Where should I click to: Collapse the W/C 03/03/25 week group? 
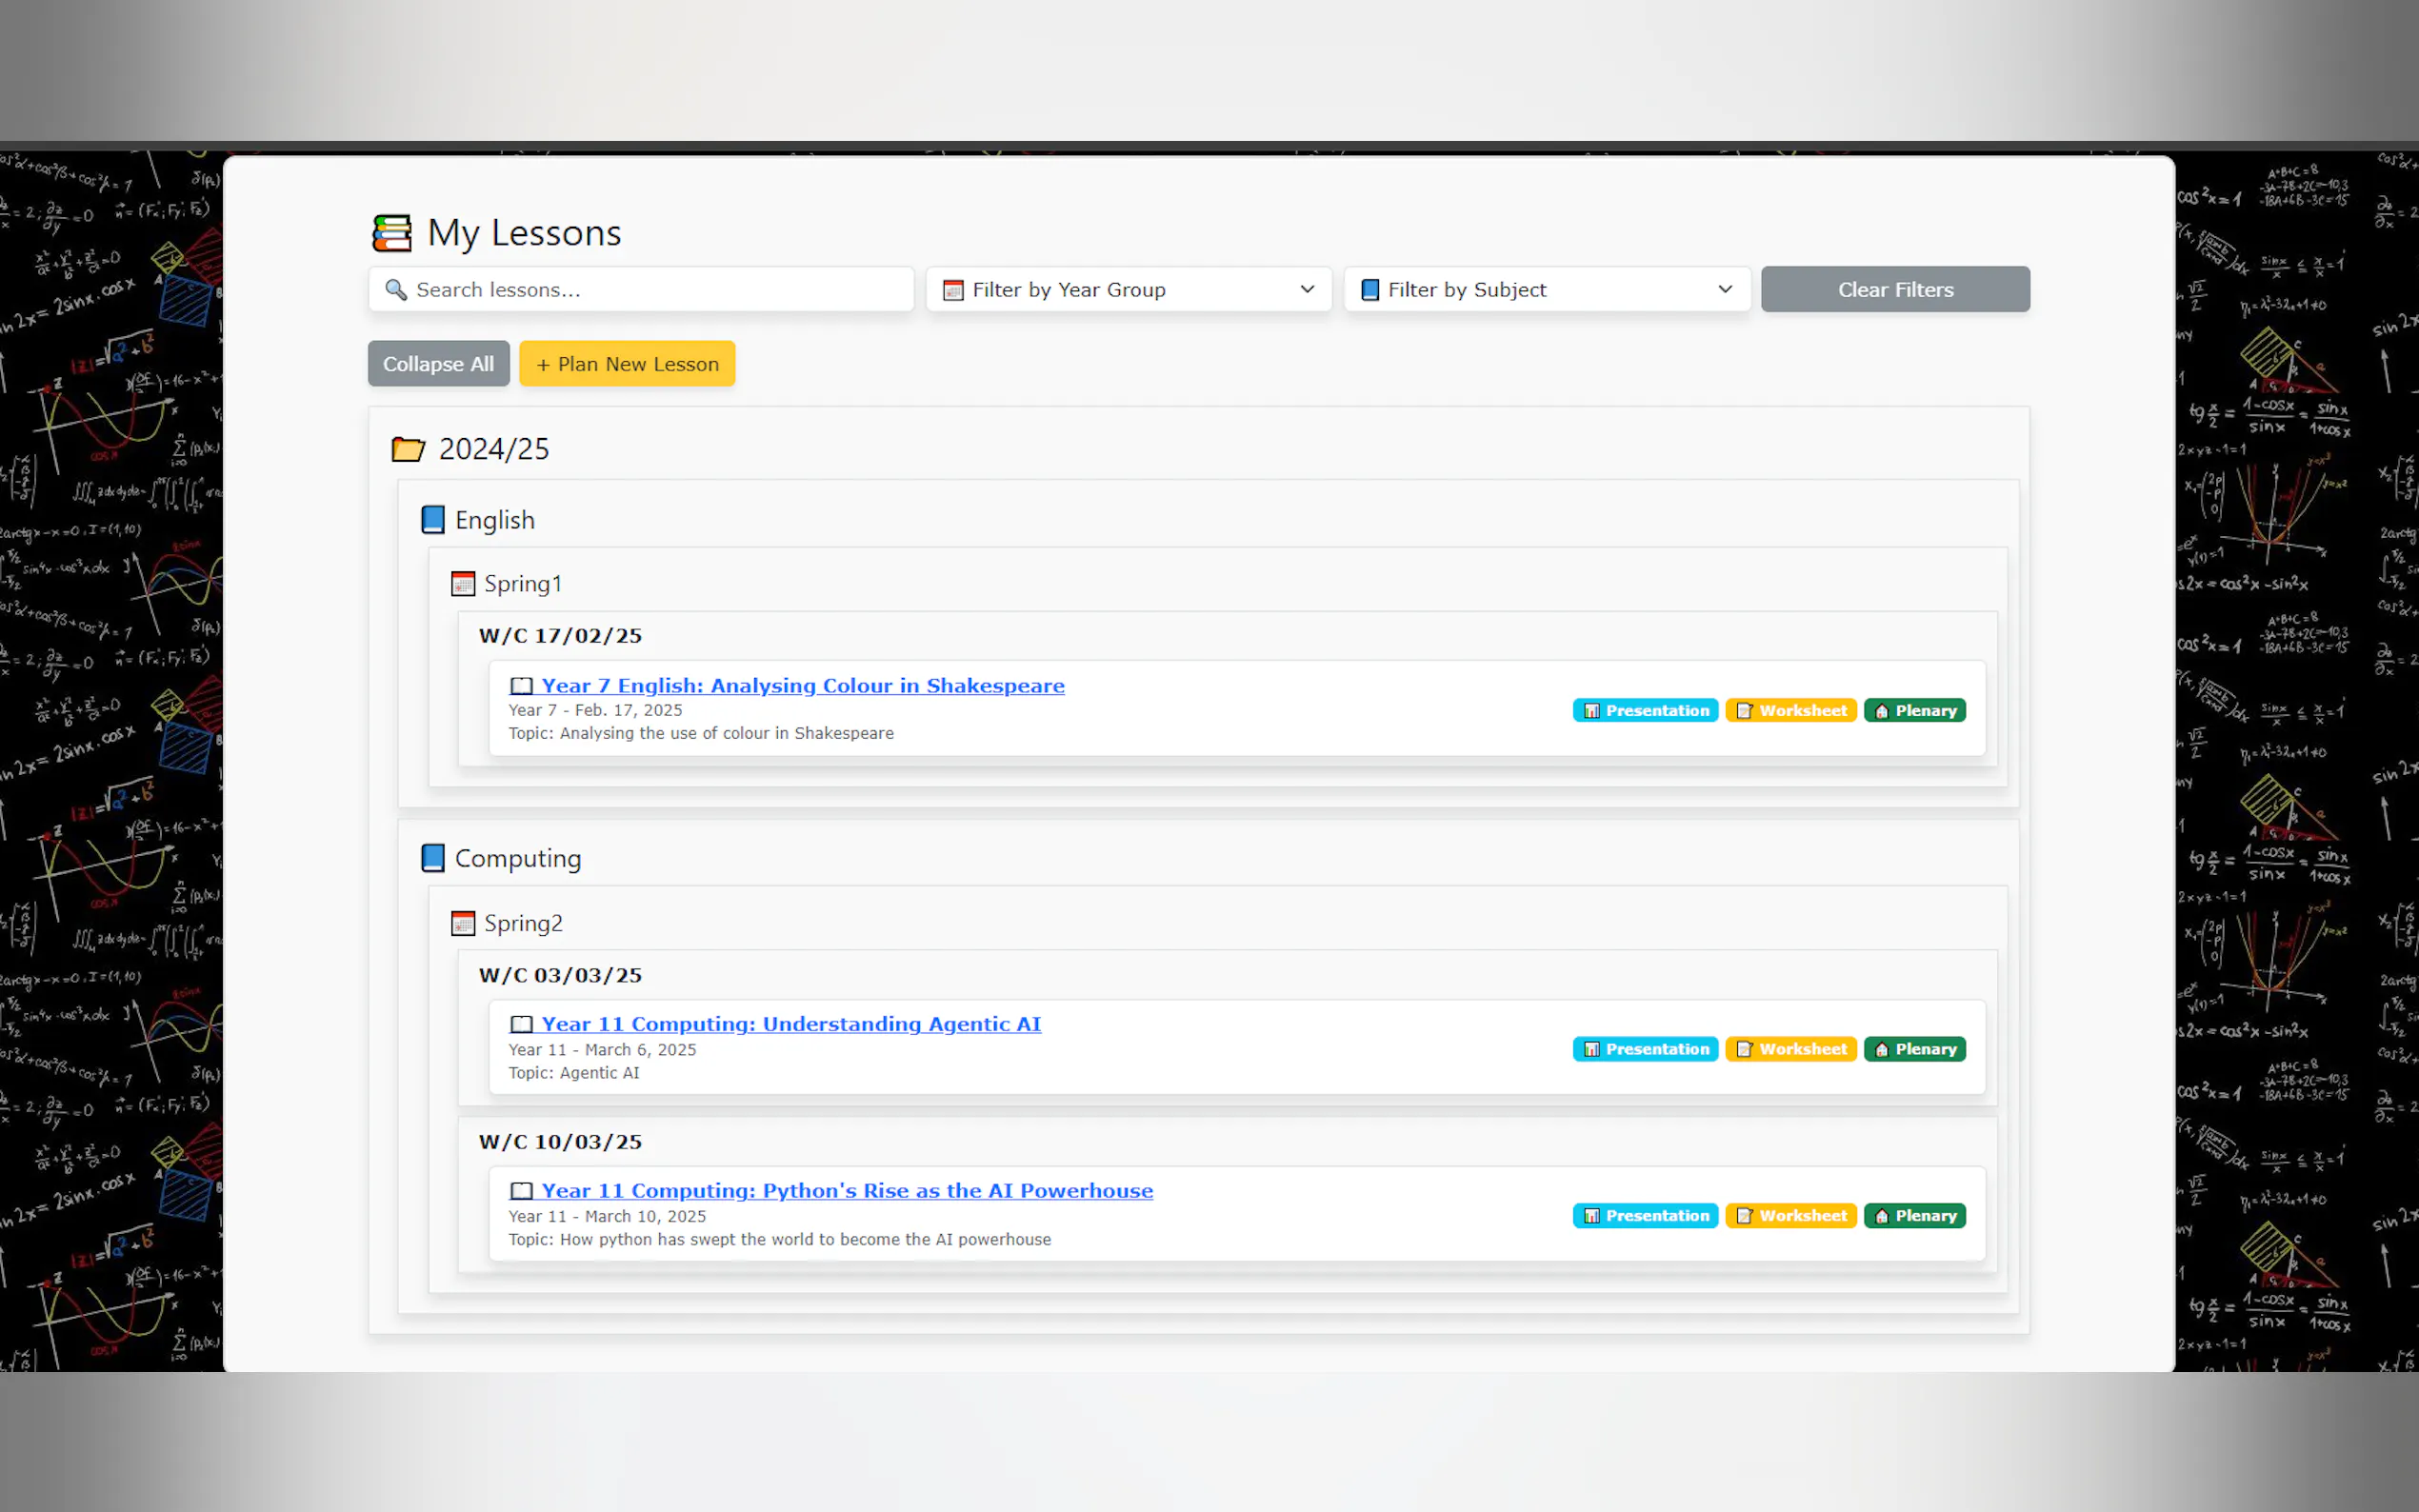(x=560, y=975)
